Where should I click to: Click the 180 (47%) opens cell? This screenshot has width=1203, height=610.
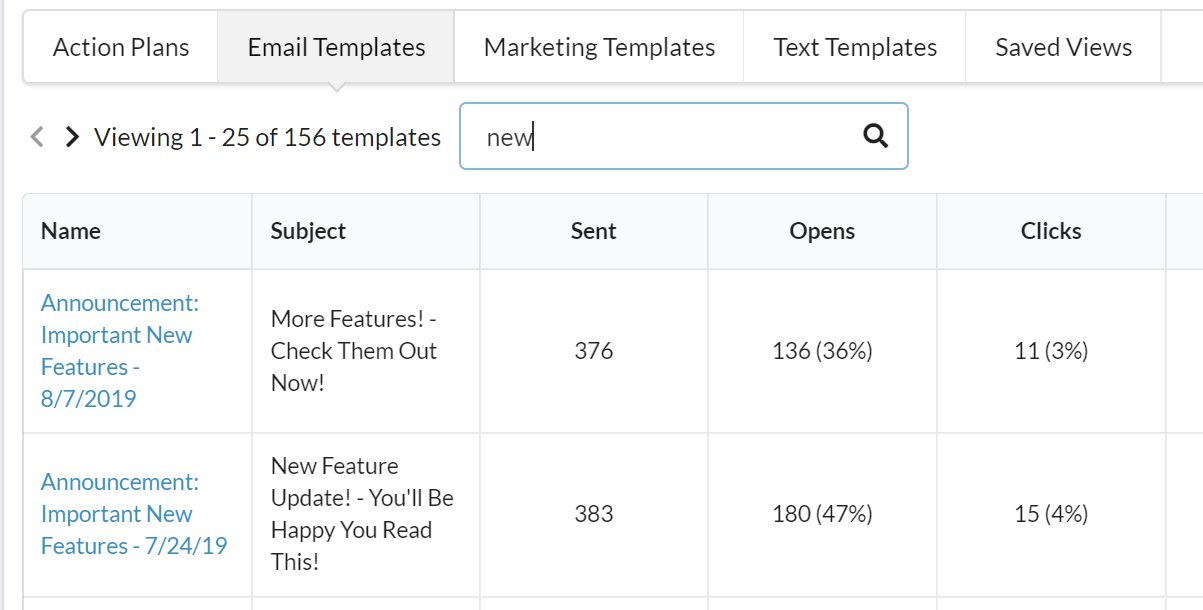click(822, 514)
